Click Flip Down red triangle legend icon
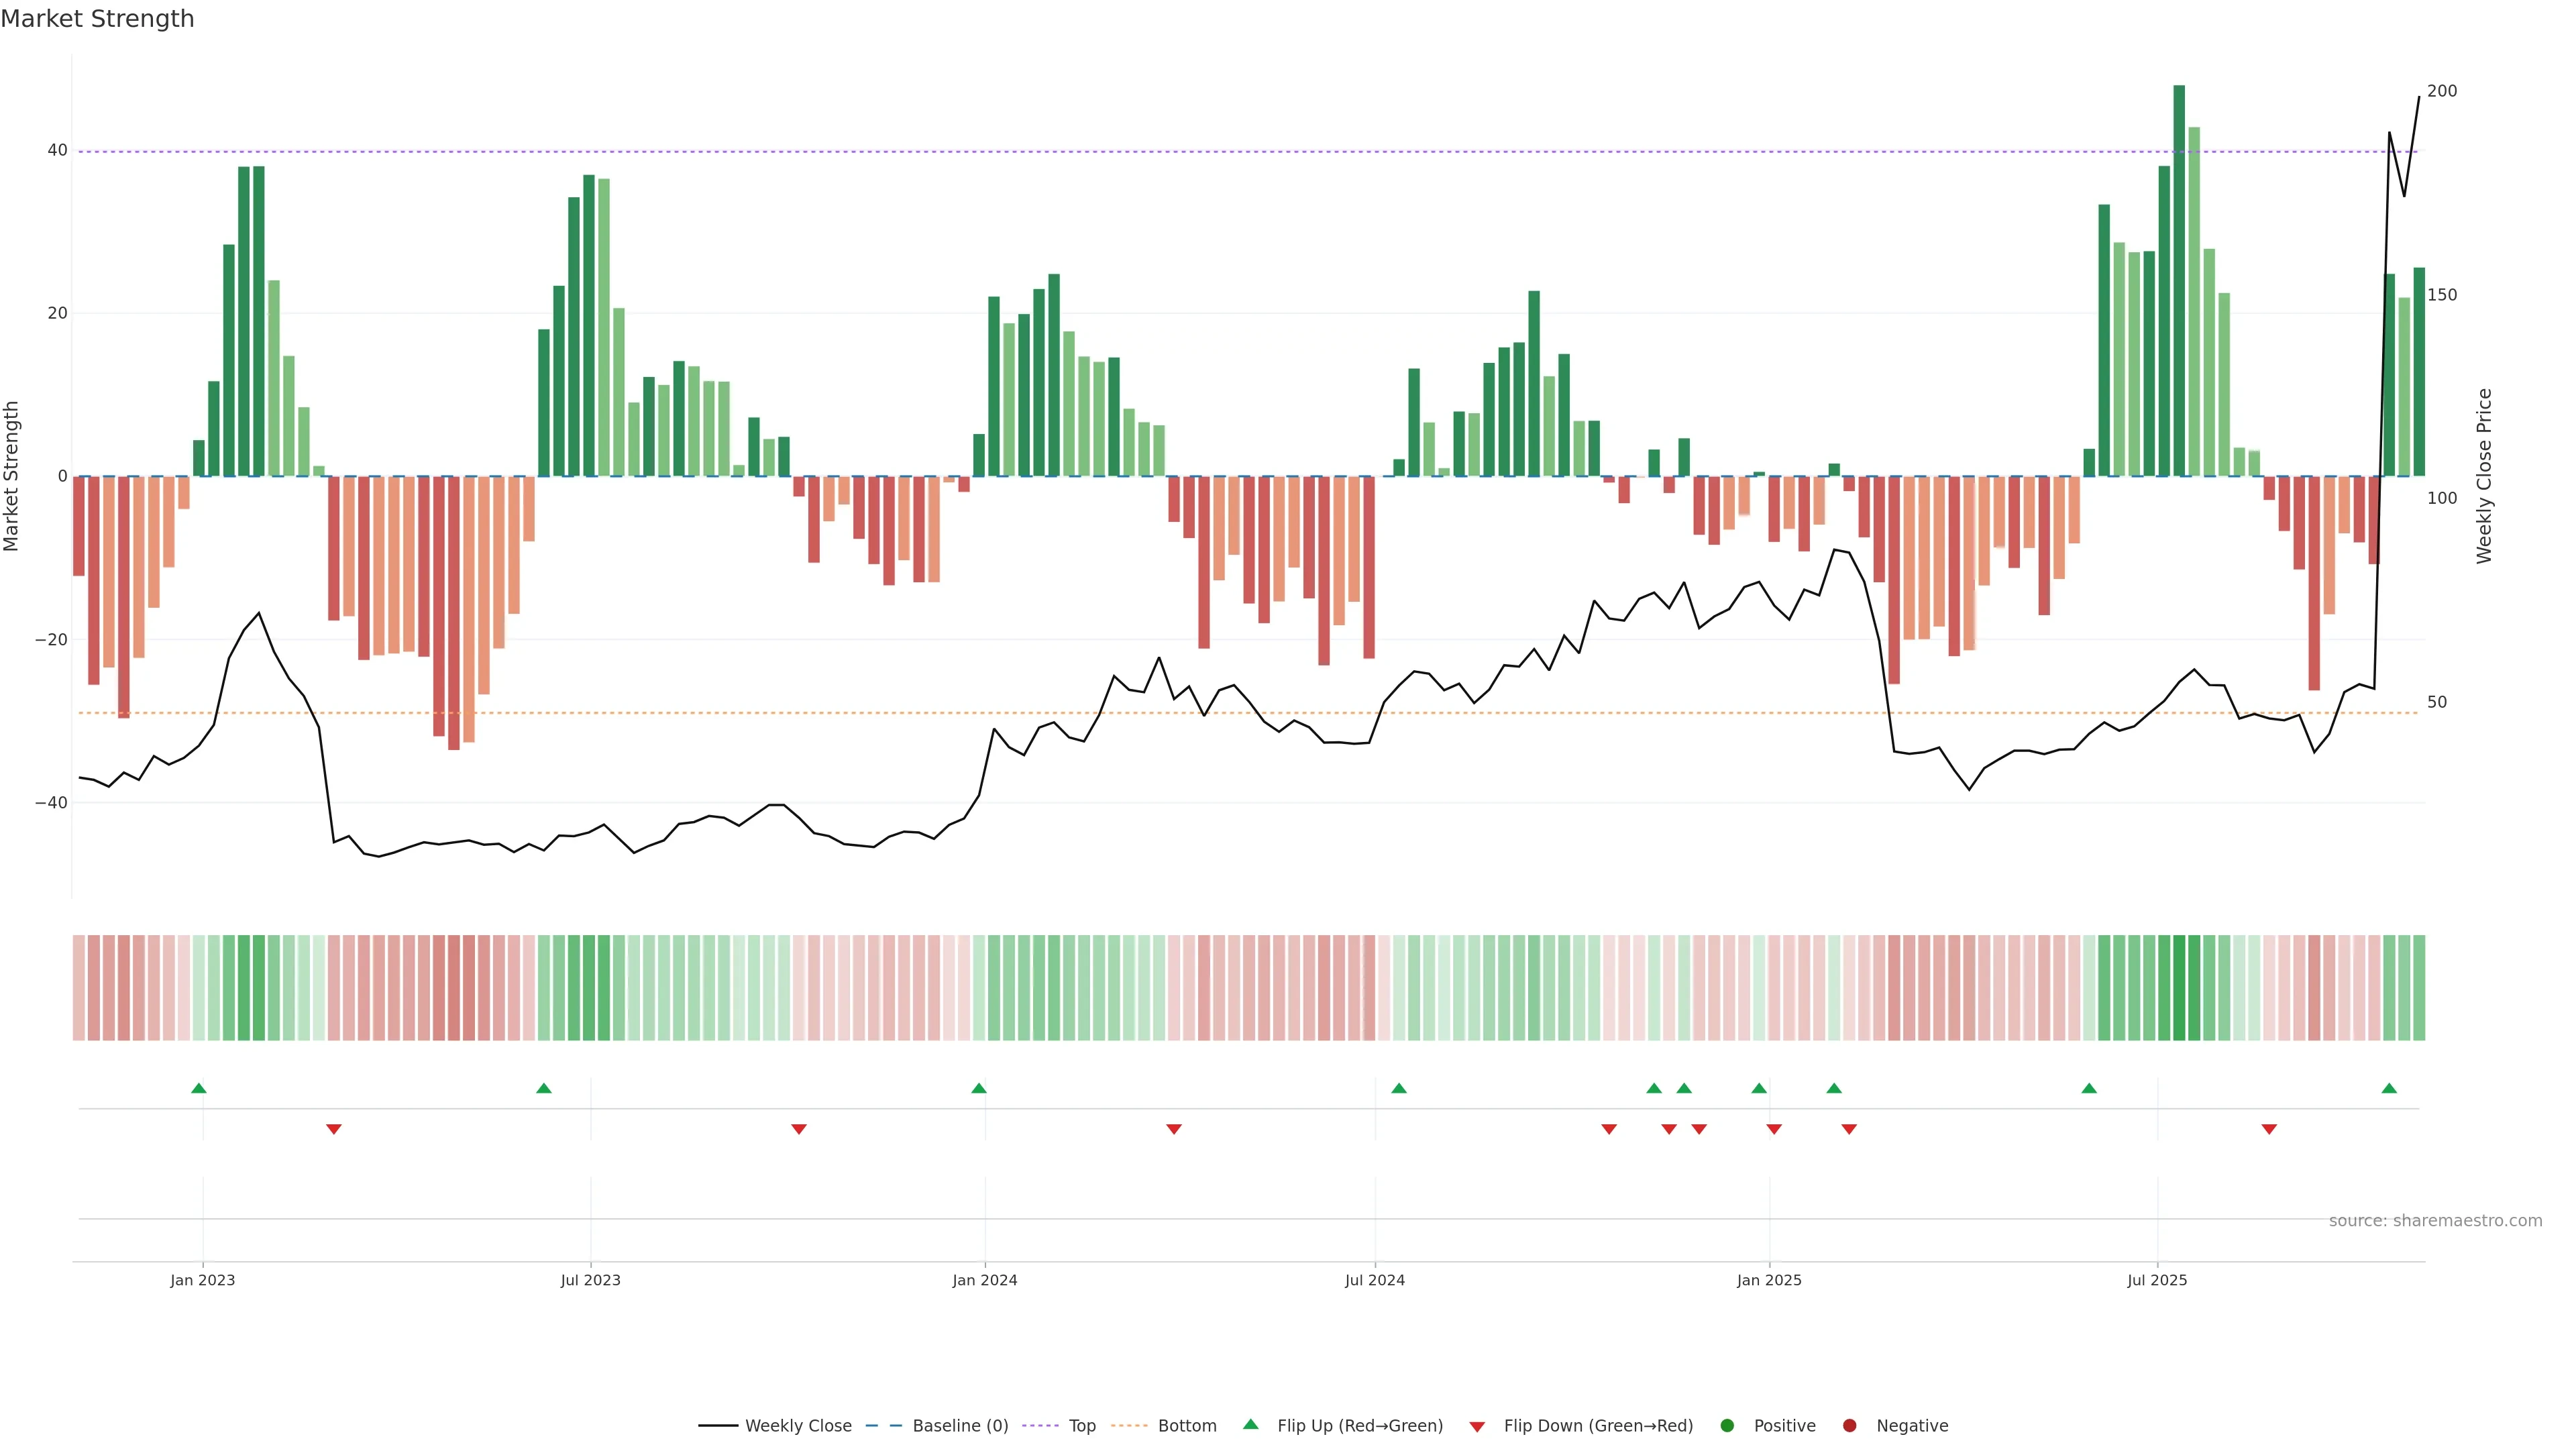The width and height of the screenshot is (2576, 1449). [1477, 1427]
